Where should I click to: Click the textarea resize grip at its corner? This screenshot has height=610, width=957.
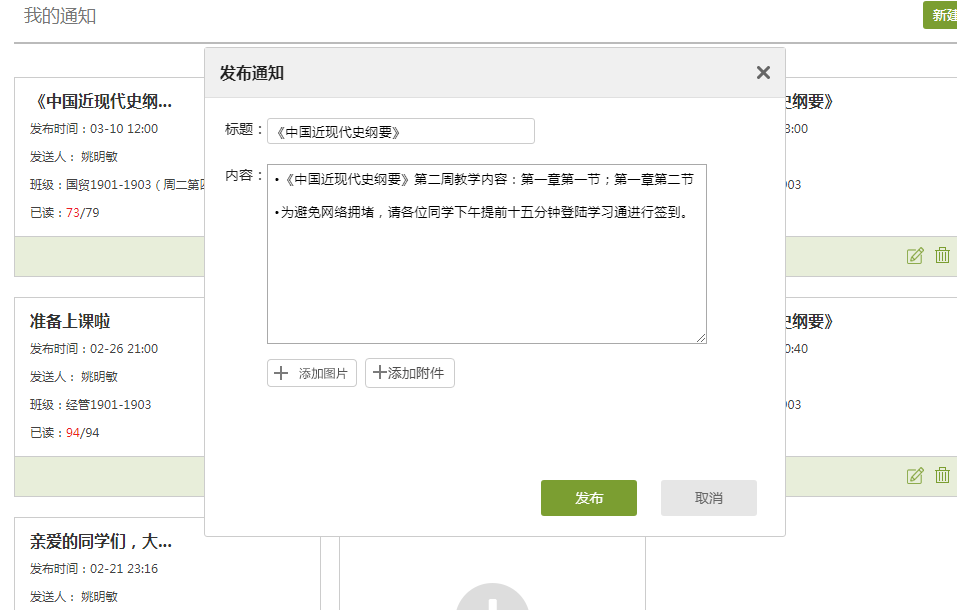(x=701, y=338)
